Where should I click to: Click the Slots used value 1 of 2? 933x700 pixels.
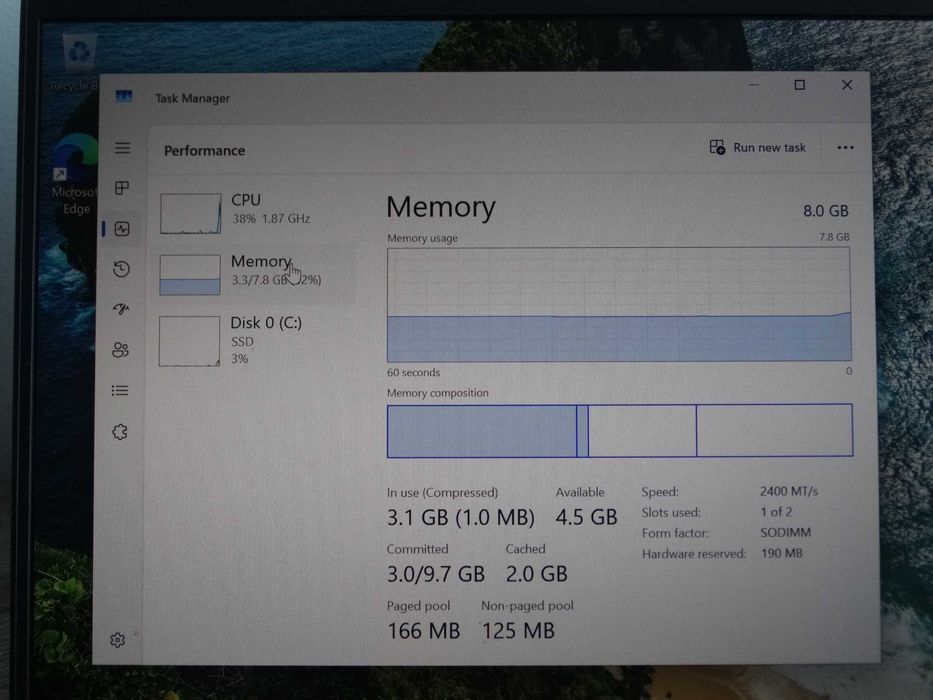776,512
